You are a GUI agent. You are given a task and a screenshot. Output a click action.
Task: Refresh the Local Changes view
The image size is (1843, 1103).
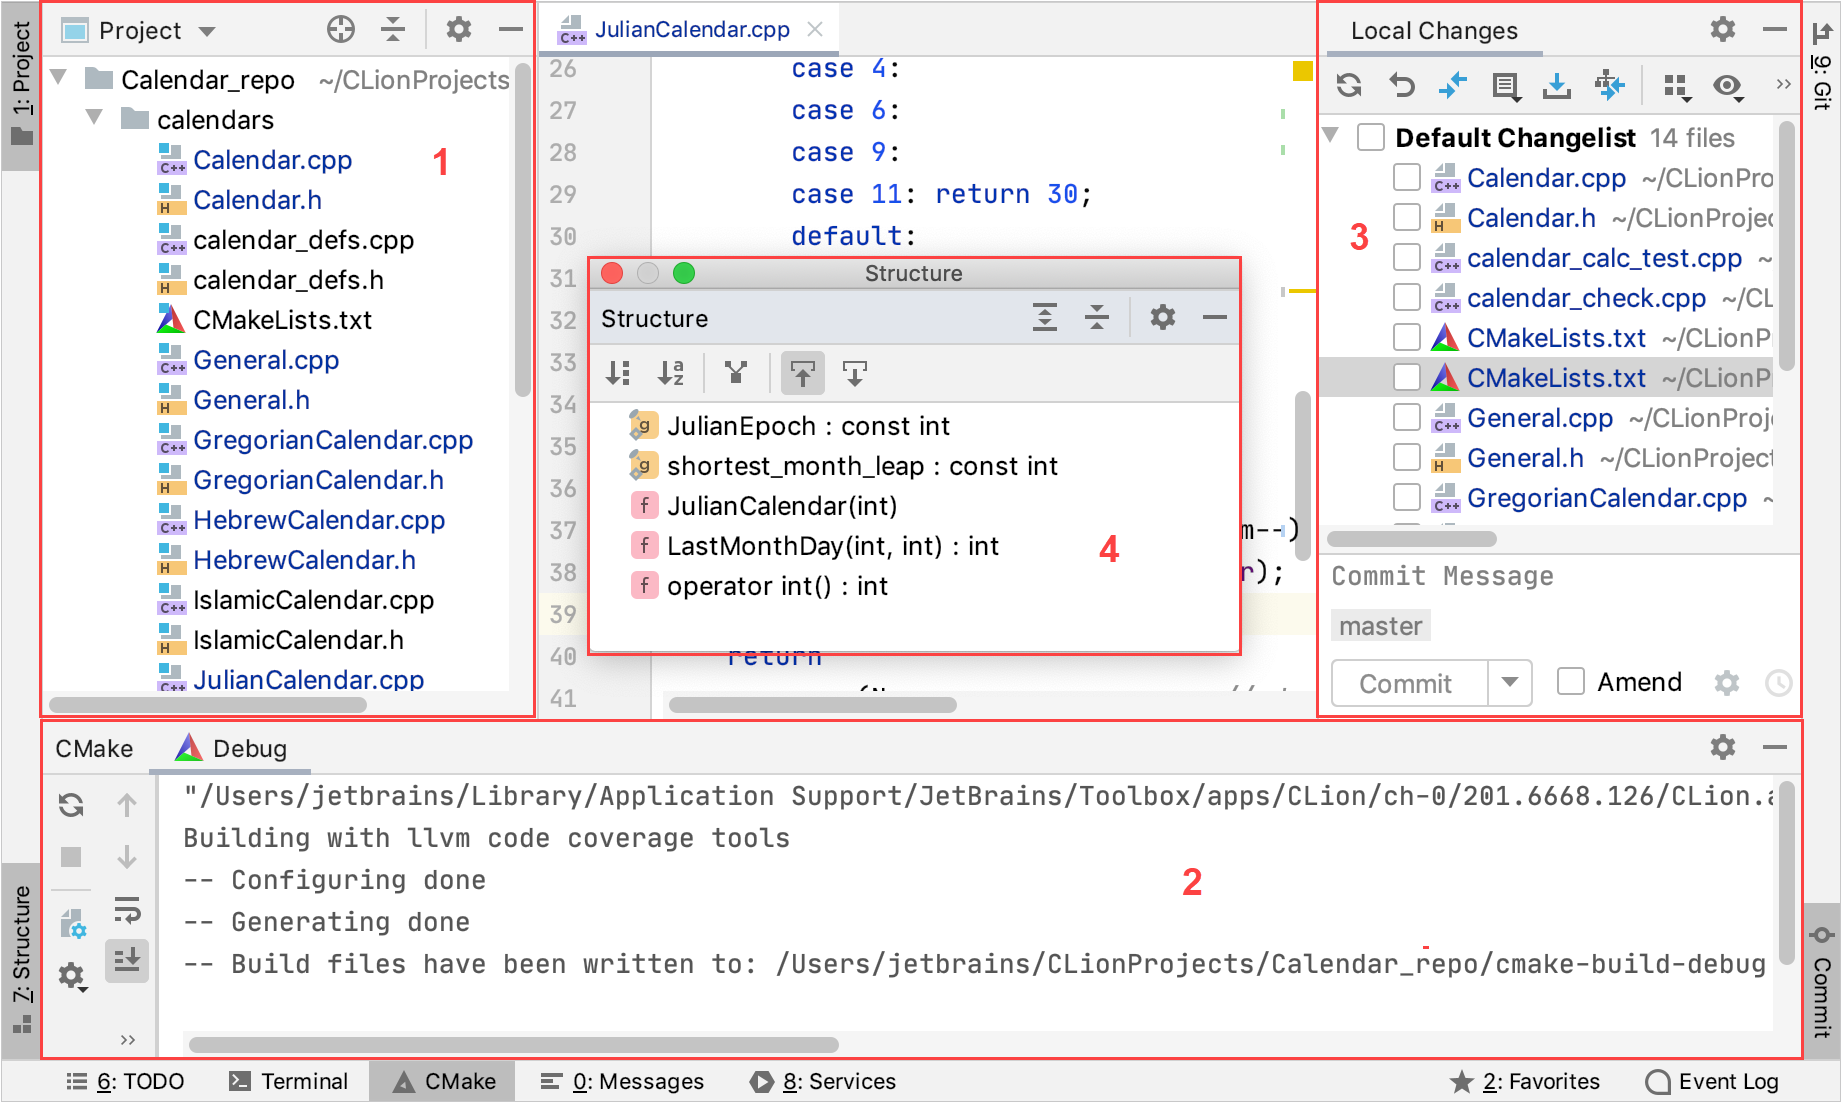coord(1348,85)
